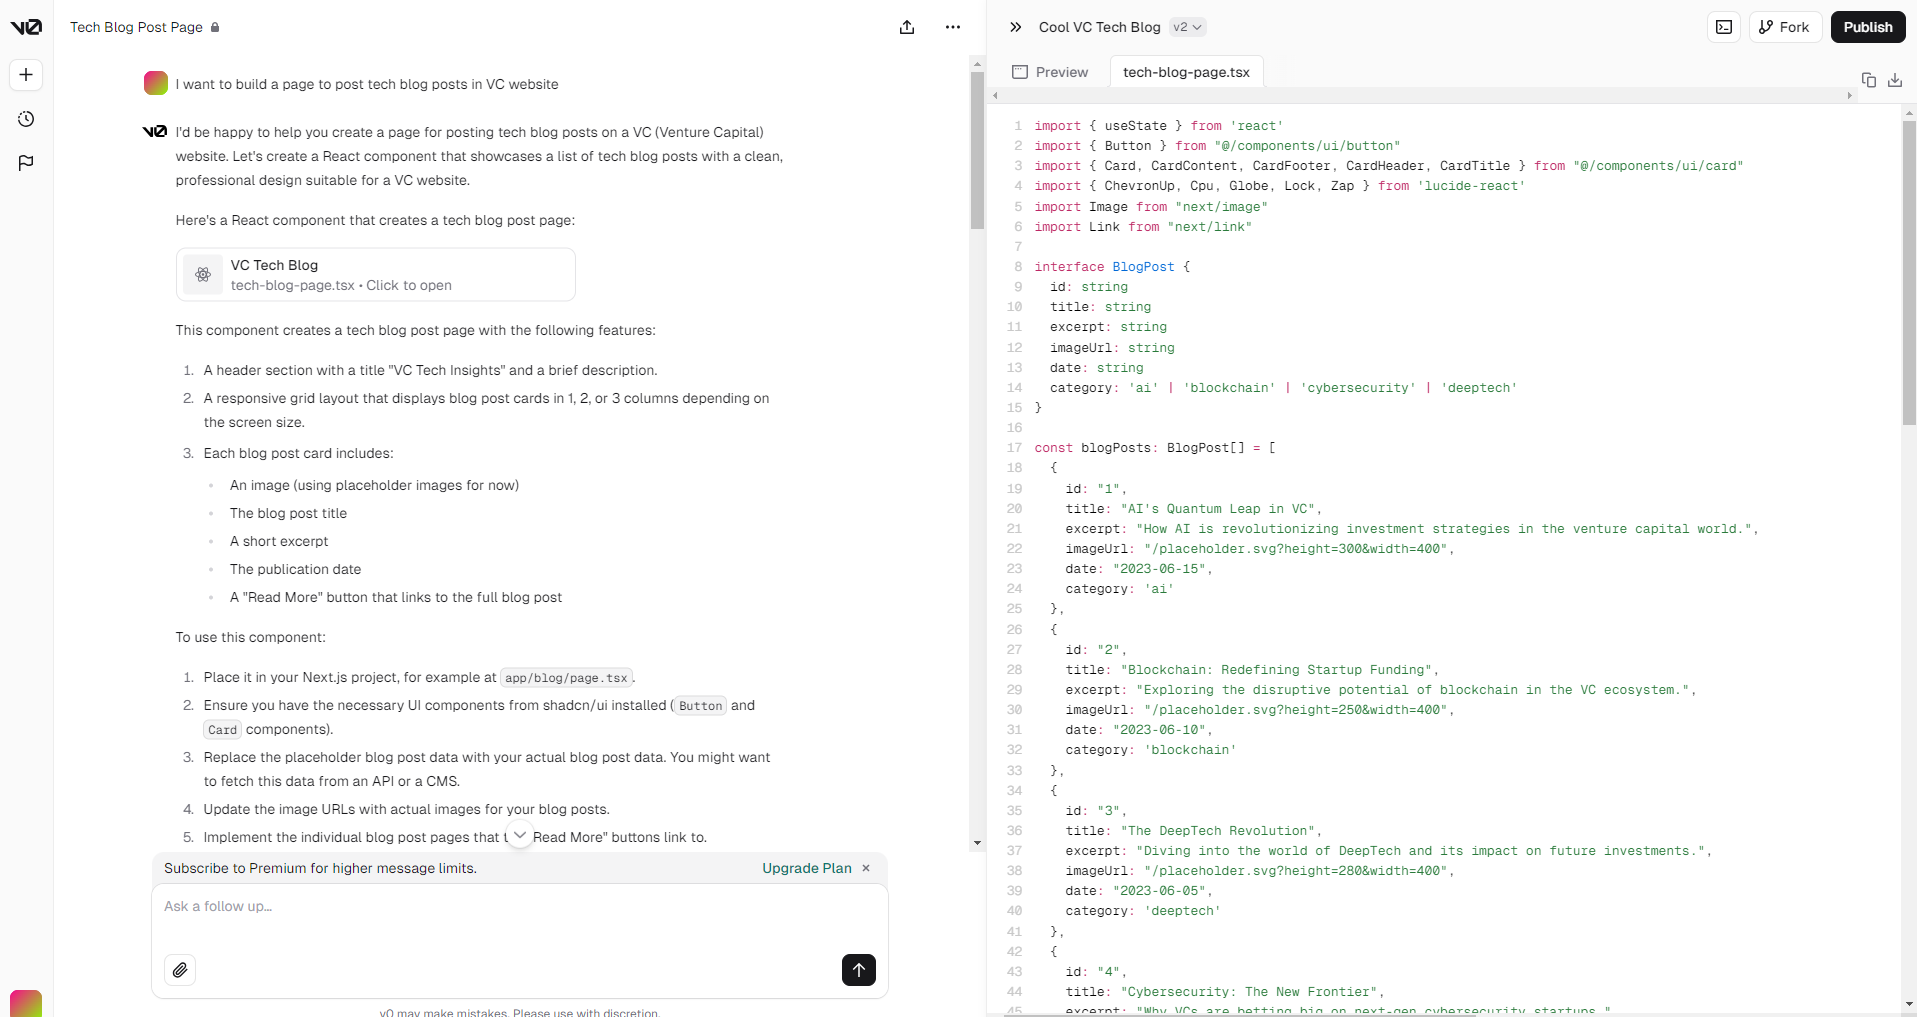The image size is (1917, 1017).
Task: Switch to the Preview tab
Action: [x=1050, y=72]
